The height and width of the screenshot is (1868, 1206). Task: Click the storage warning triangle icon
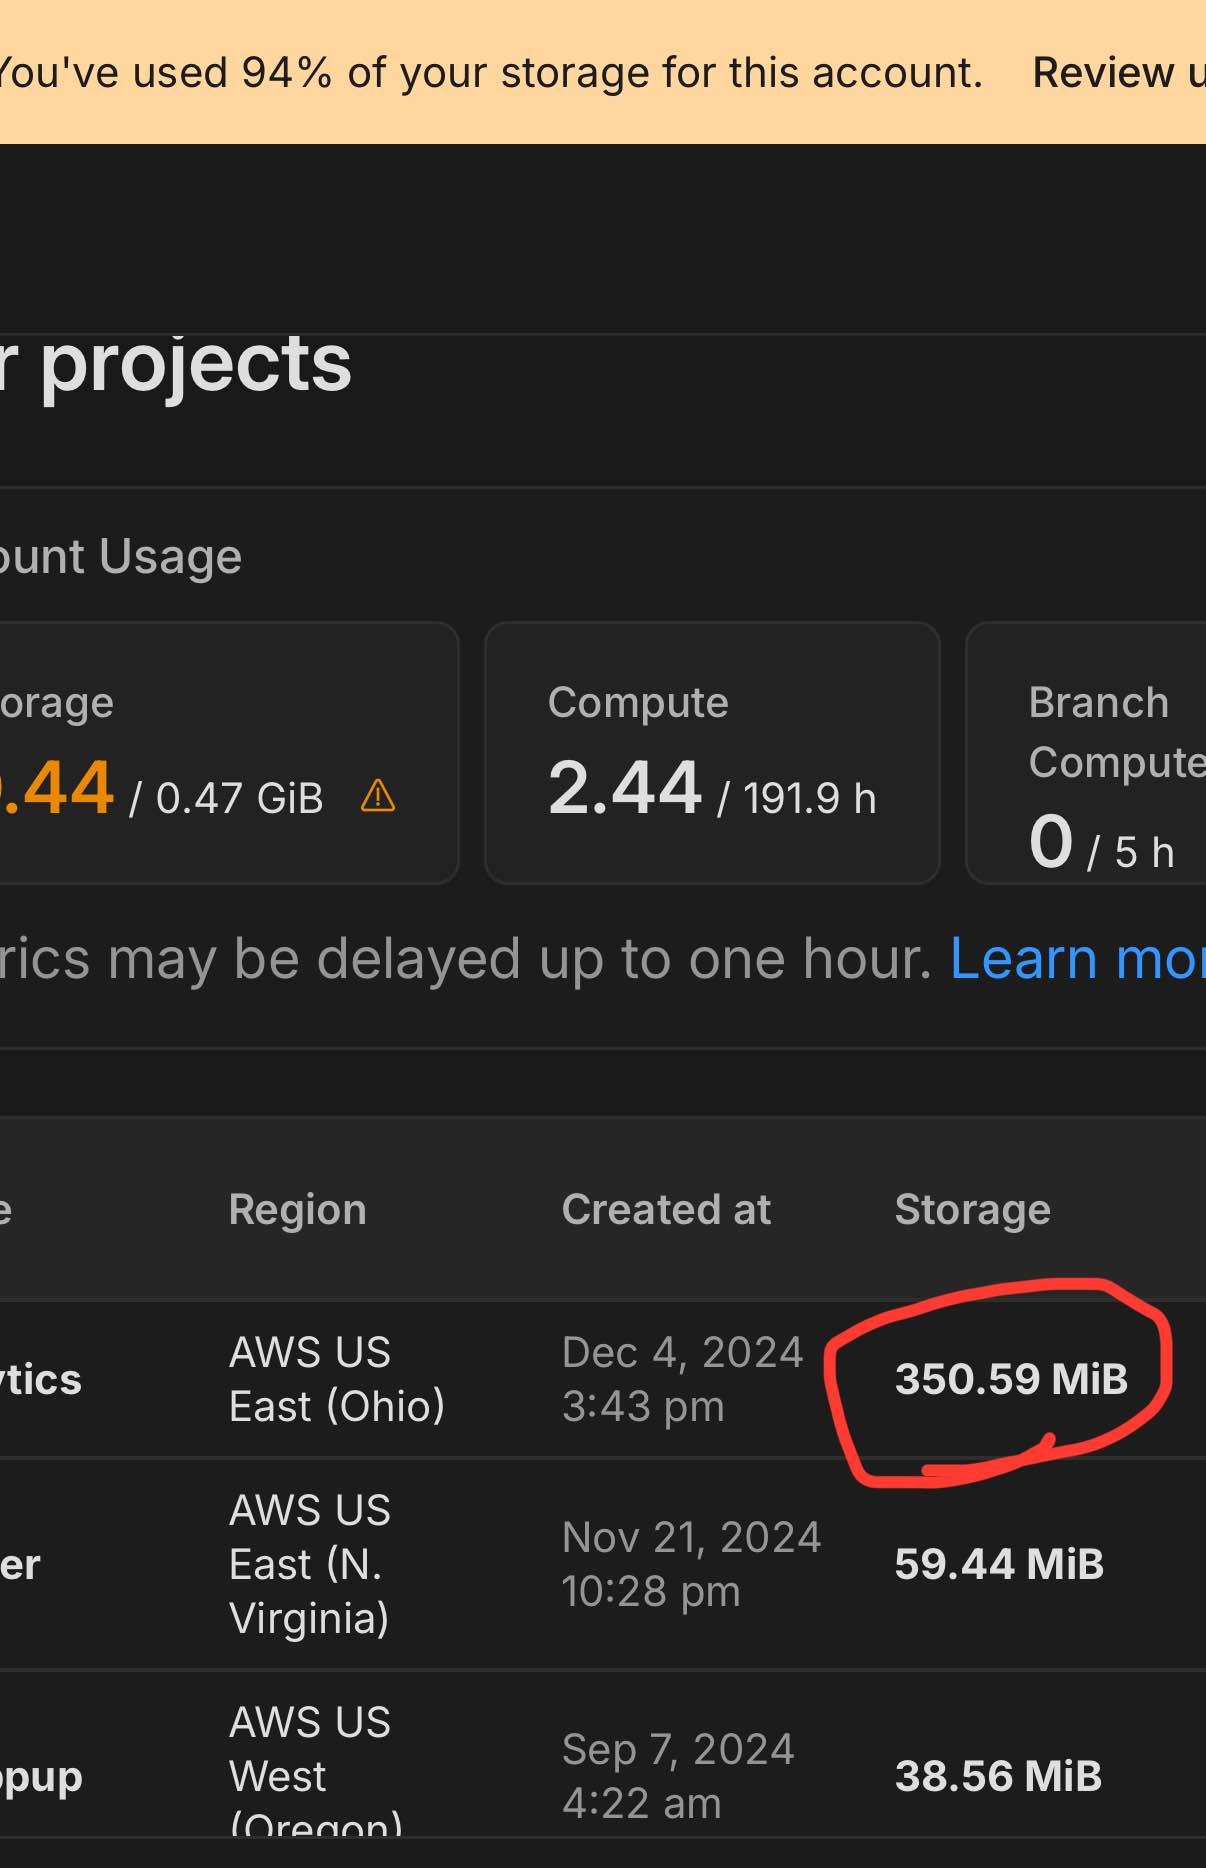tap(378, 796)
